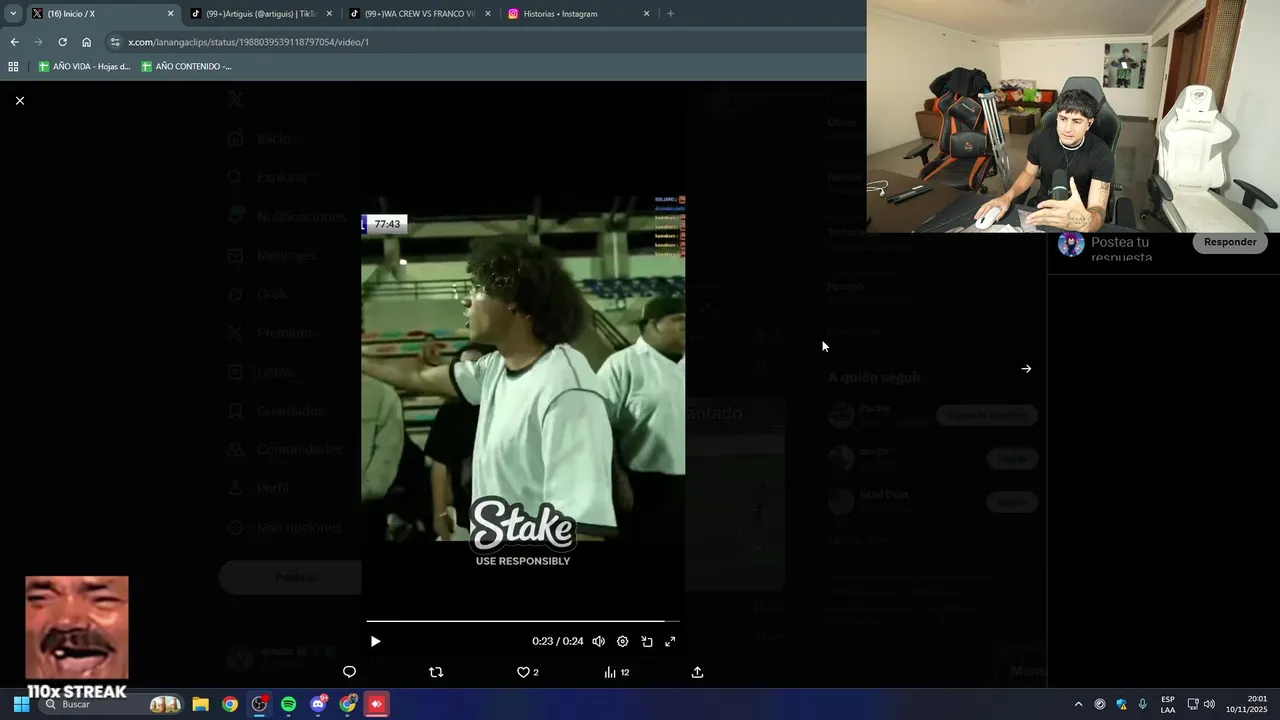The width and height of the screenshot is (1280, 720).
Task: Go to next media with right arrow
Action: coord(1026,369)
